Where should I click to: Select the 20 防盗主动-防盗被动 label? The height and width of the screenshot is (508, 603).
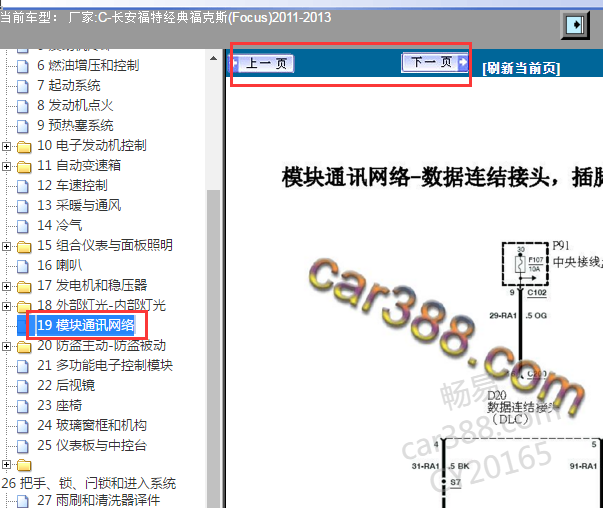(101, 345)
